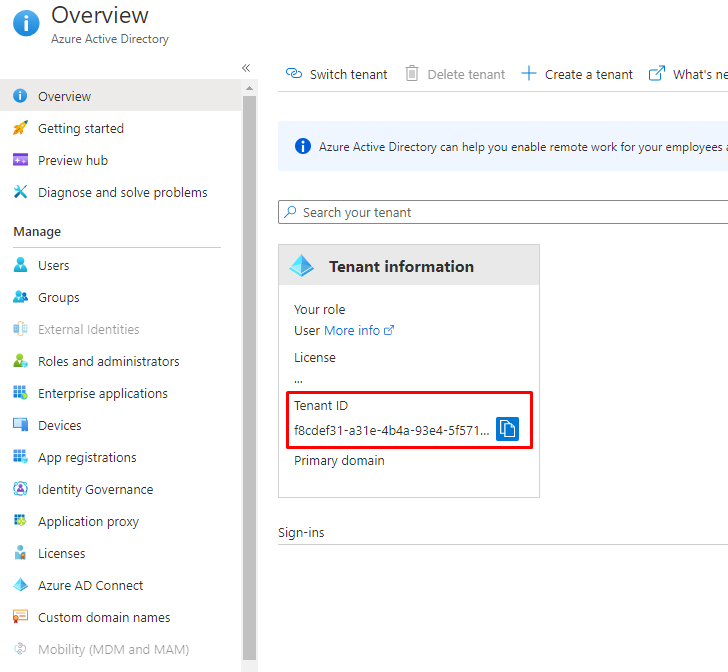Screen dimensions: 728x672
Task: Click the Diagnose and solve problems wrench icon
Action: pyautogui.click(x=20, y=191)
